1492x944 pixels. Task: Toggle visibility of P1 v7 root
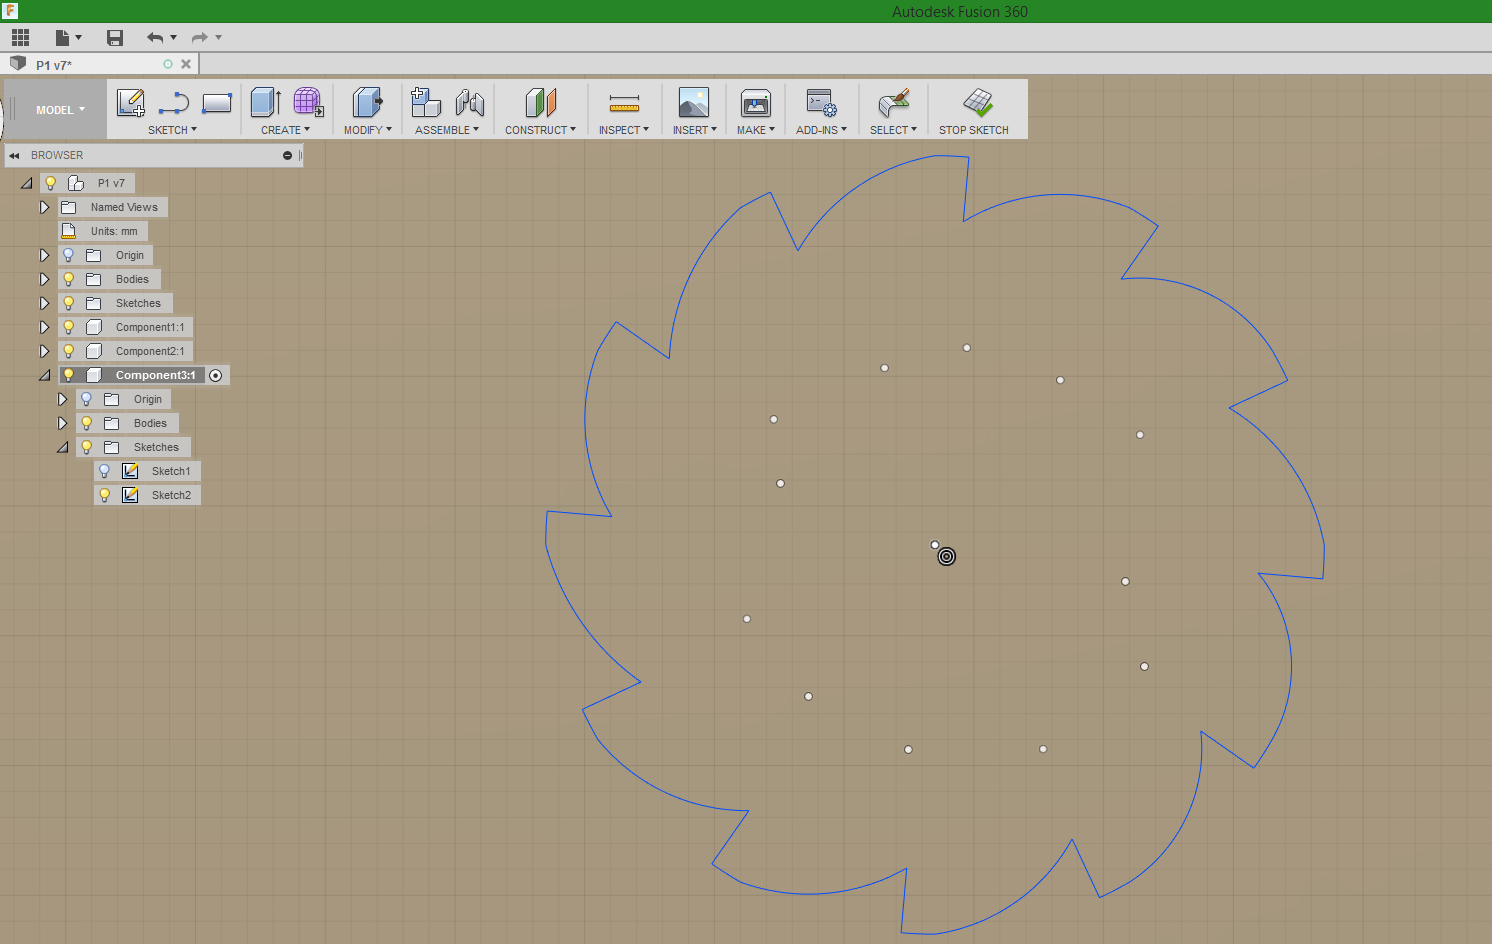[50, 183]
